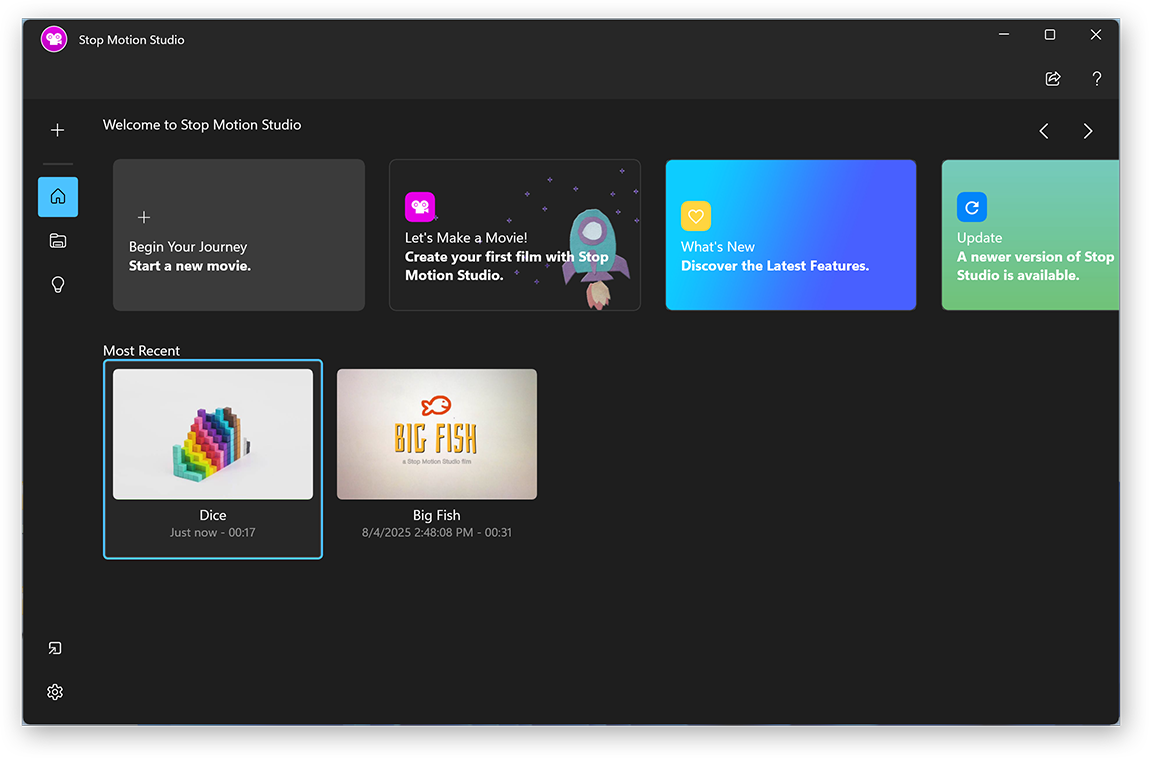Open help with the question mark icon

pos(1096,79)
